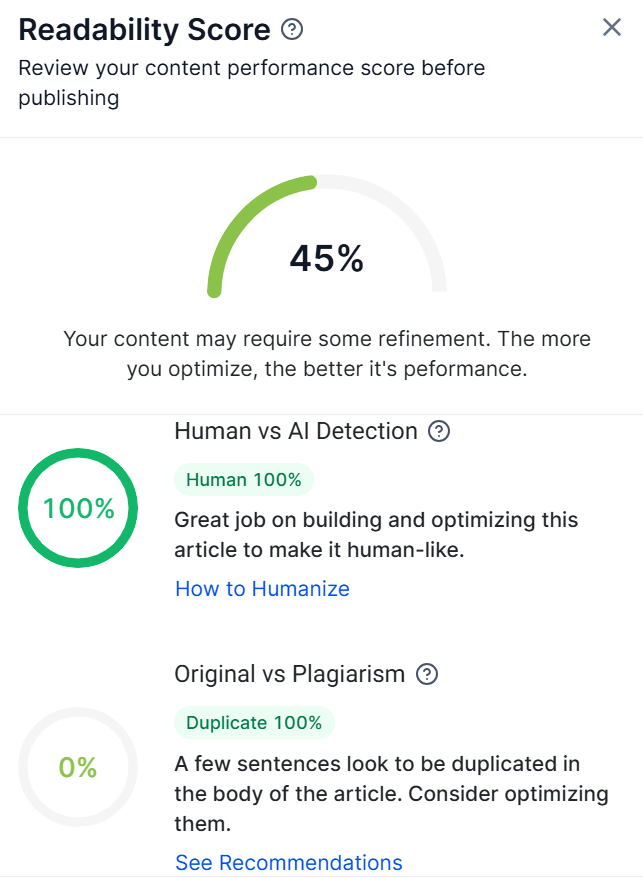Open the See Recommendations link
This screenshot has height=879, width=643.
288,862
